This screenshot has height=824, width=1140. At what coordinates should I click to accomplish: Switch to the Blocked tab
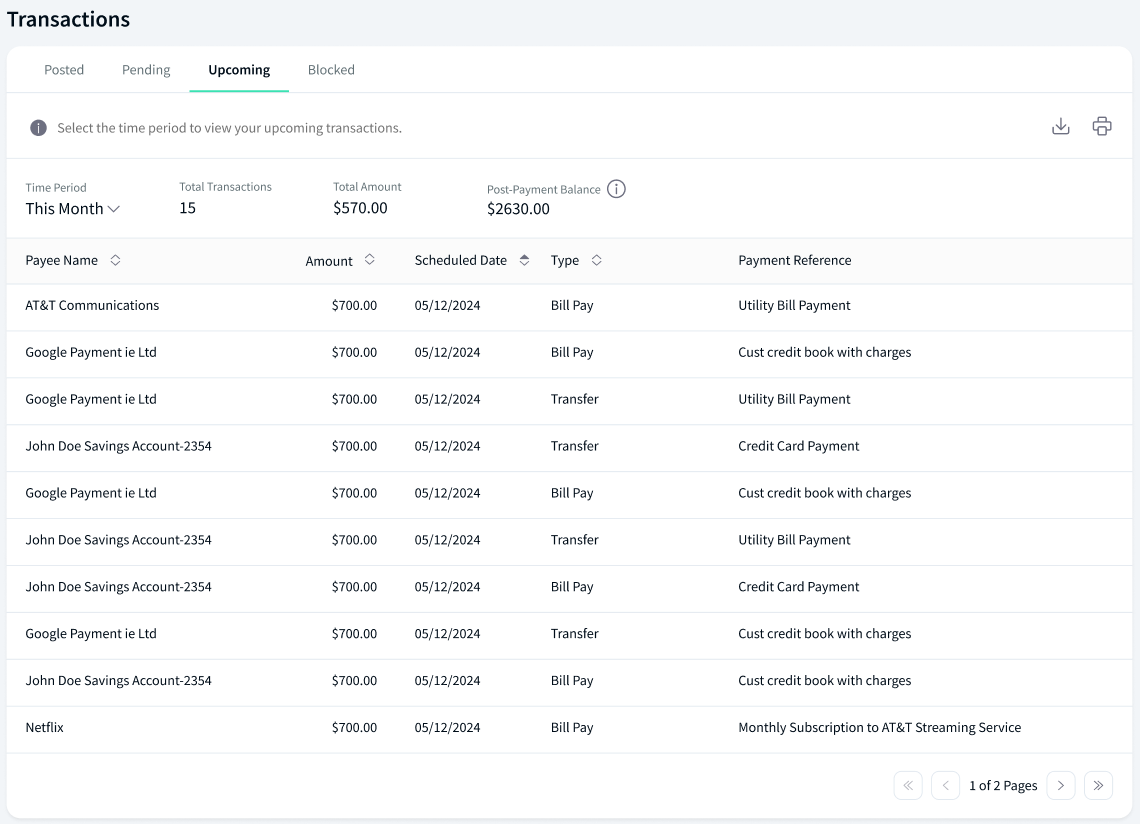tap(331, 70)
